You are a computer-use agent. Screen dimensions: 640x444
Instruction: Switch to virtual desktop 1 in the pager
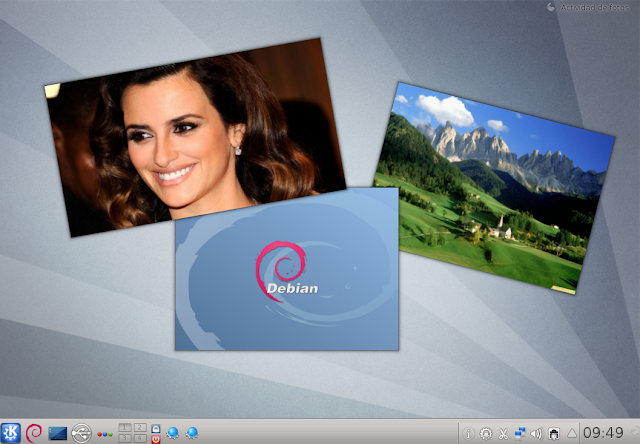(x=125, y=427)
